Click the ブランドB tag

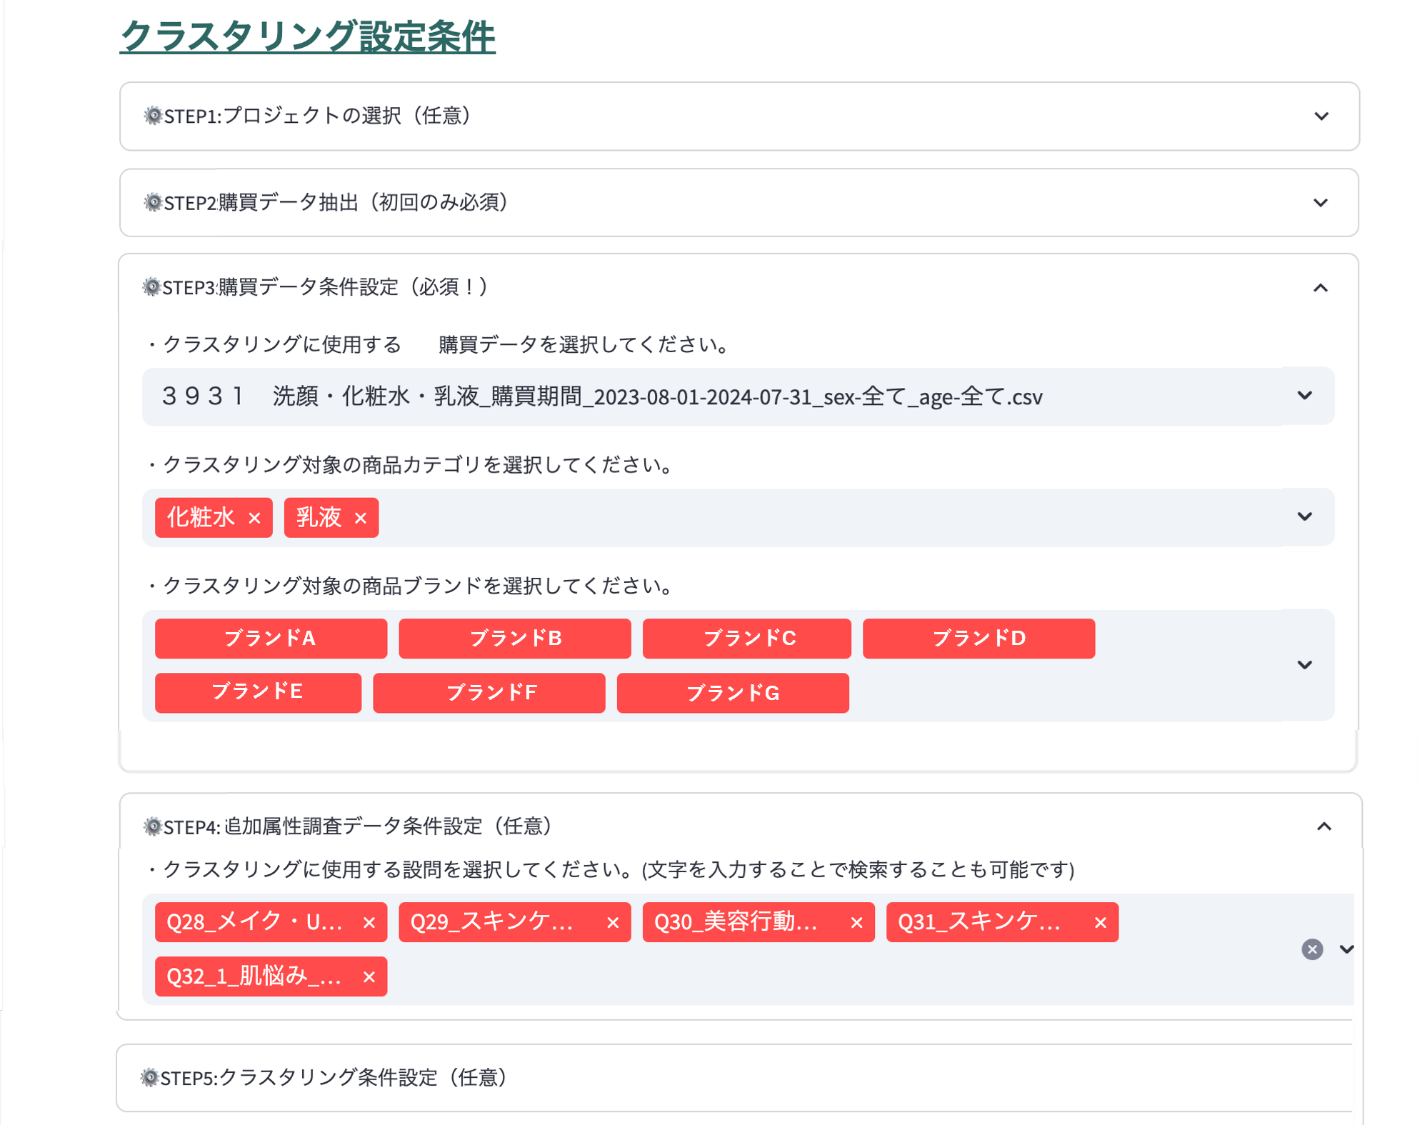click(515, 639)
